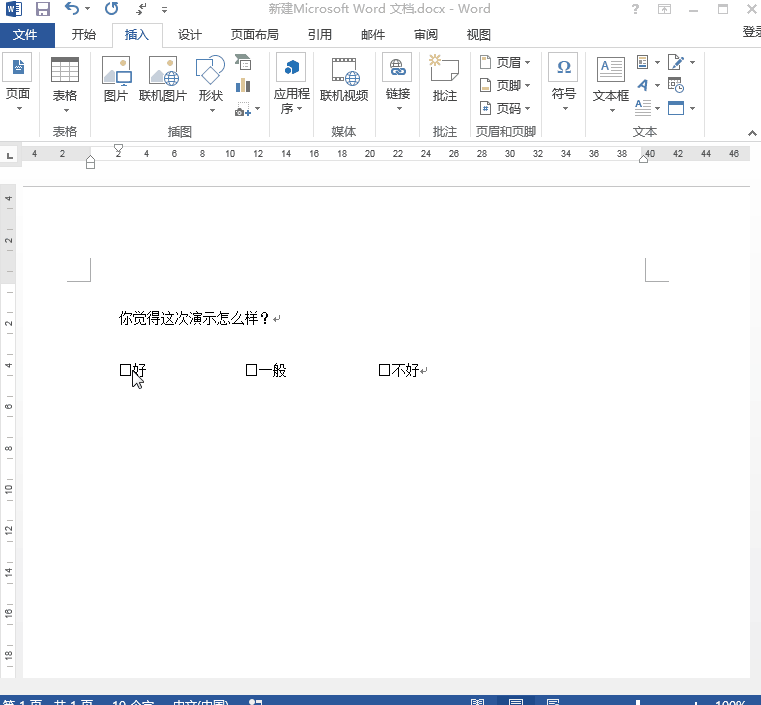The height and width of the screenshot is (705, 761).
Task: Click the right indent marker on ruler
Action: pyautogui.click(x=644, y=158)
